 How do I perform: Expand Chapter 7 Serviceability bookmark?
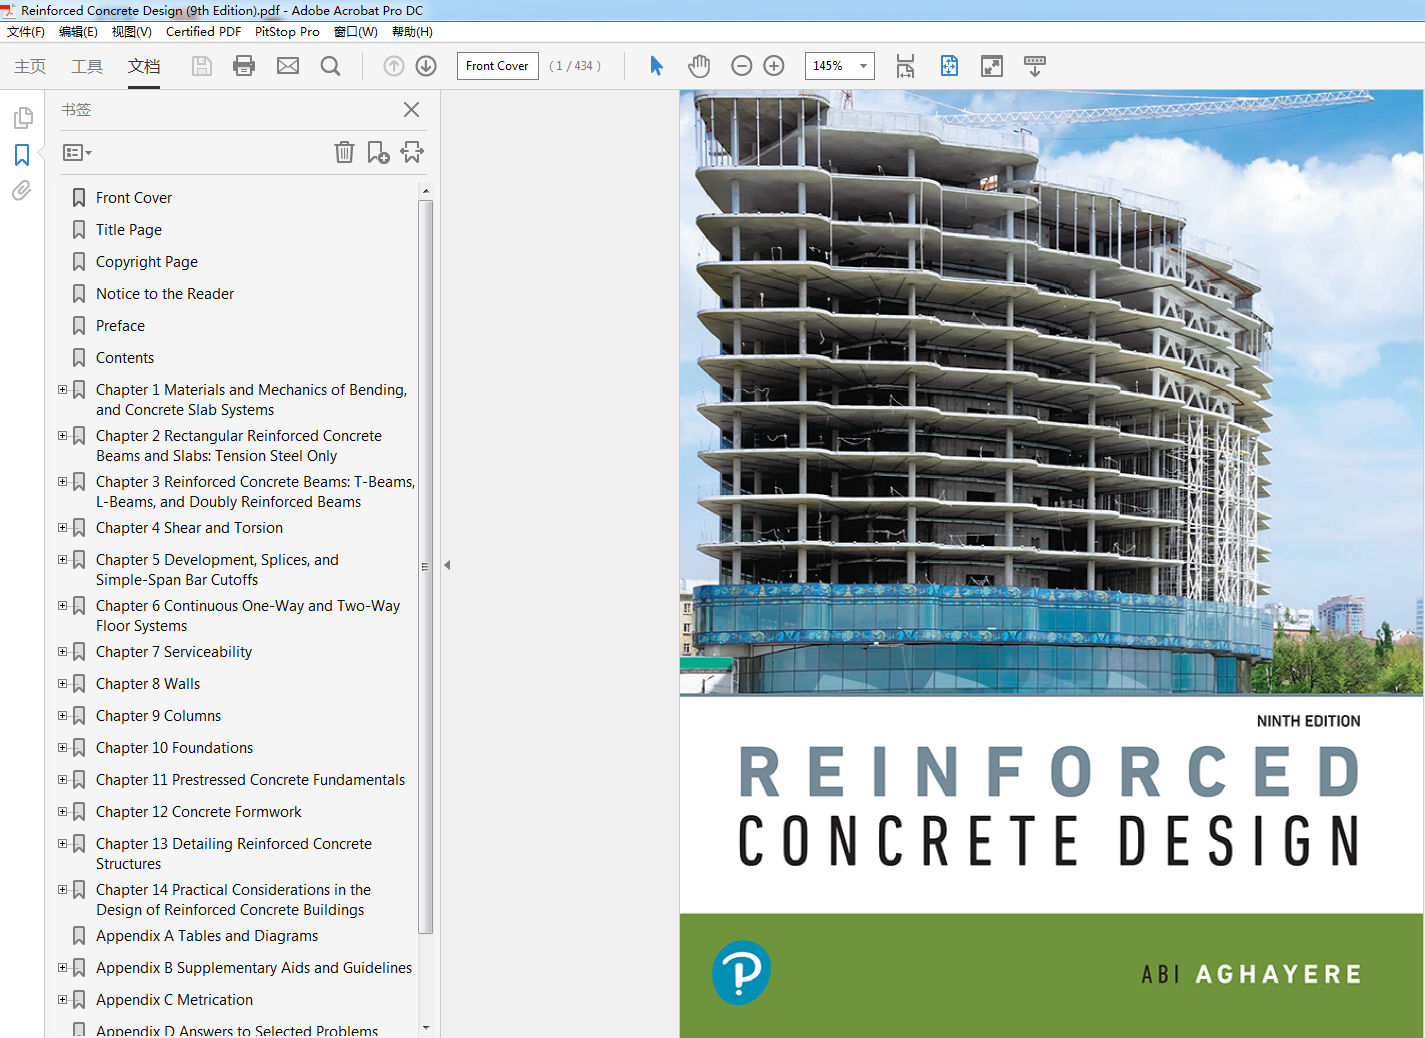63,652
